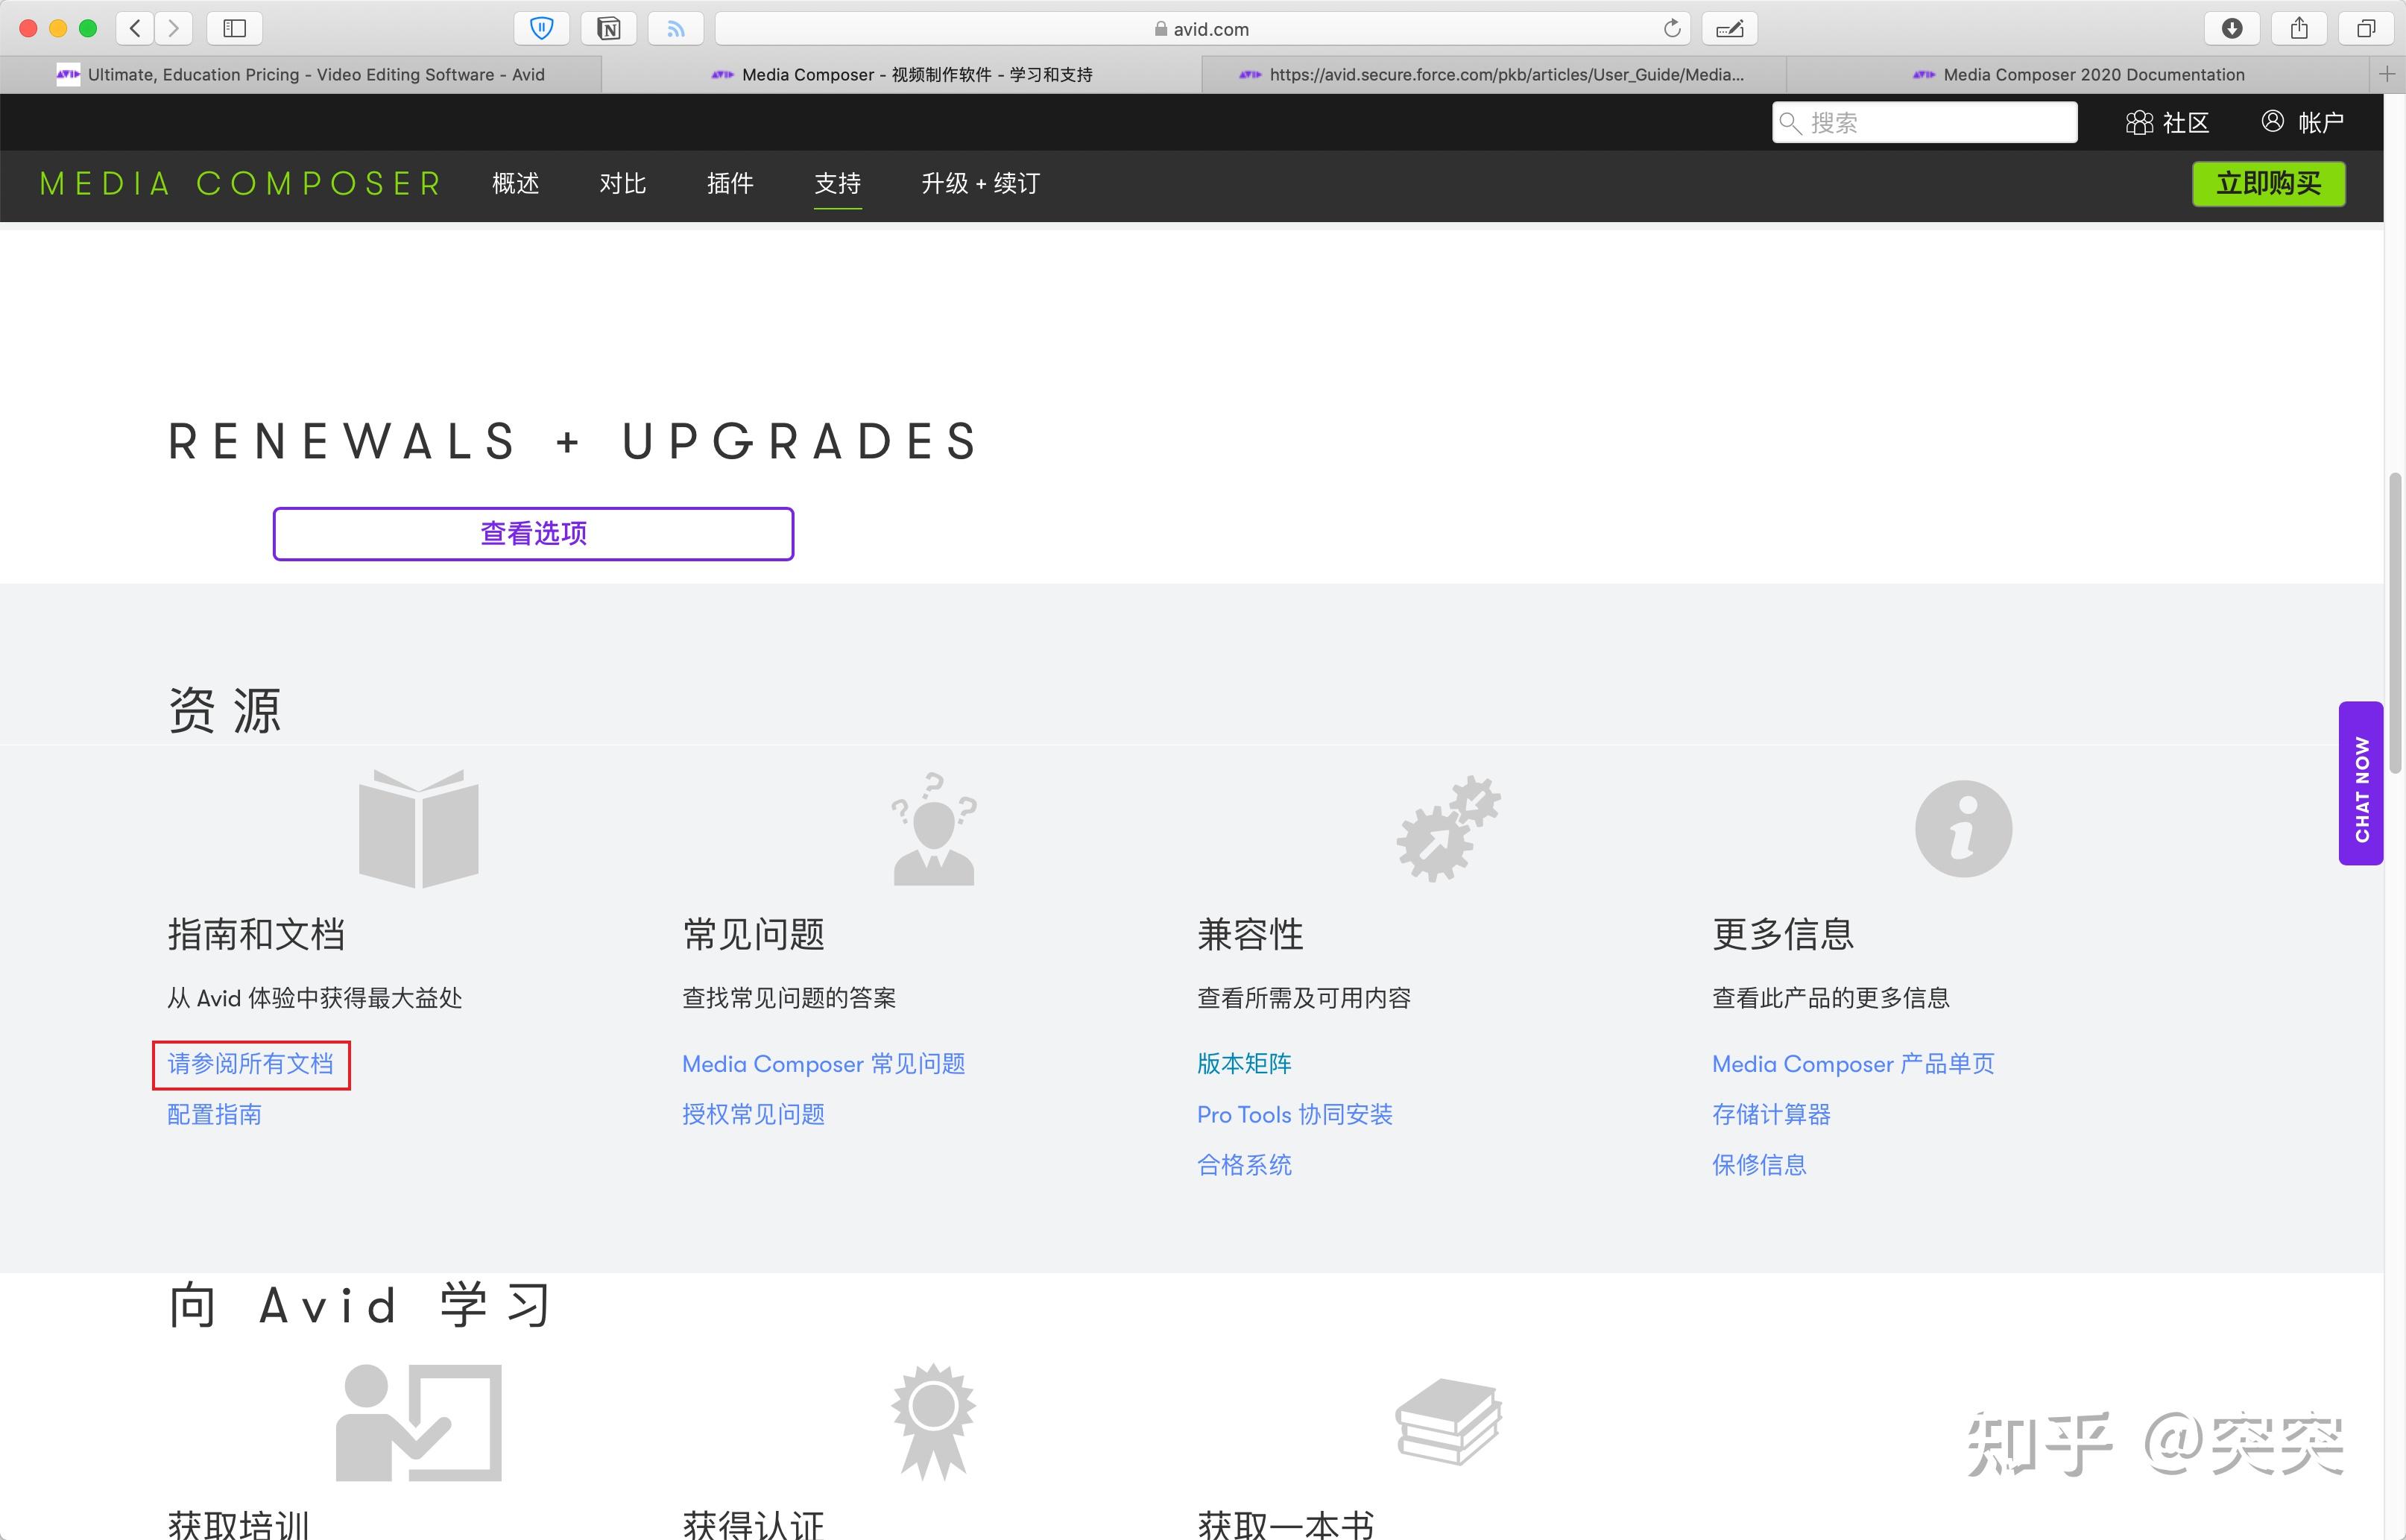Open the 请参阅所有文档 link
Image resolution: width=2406 pixels, height=1540 pixels.
coord(250,1064)
